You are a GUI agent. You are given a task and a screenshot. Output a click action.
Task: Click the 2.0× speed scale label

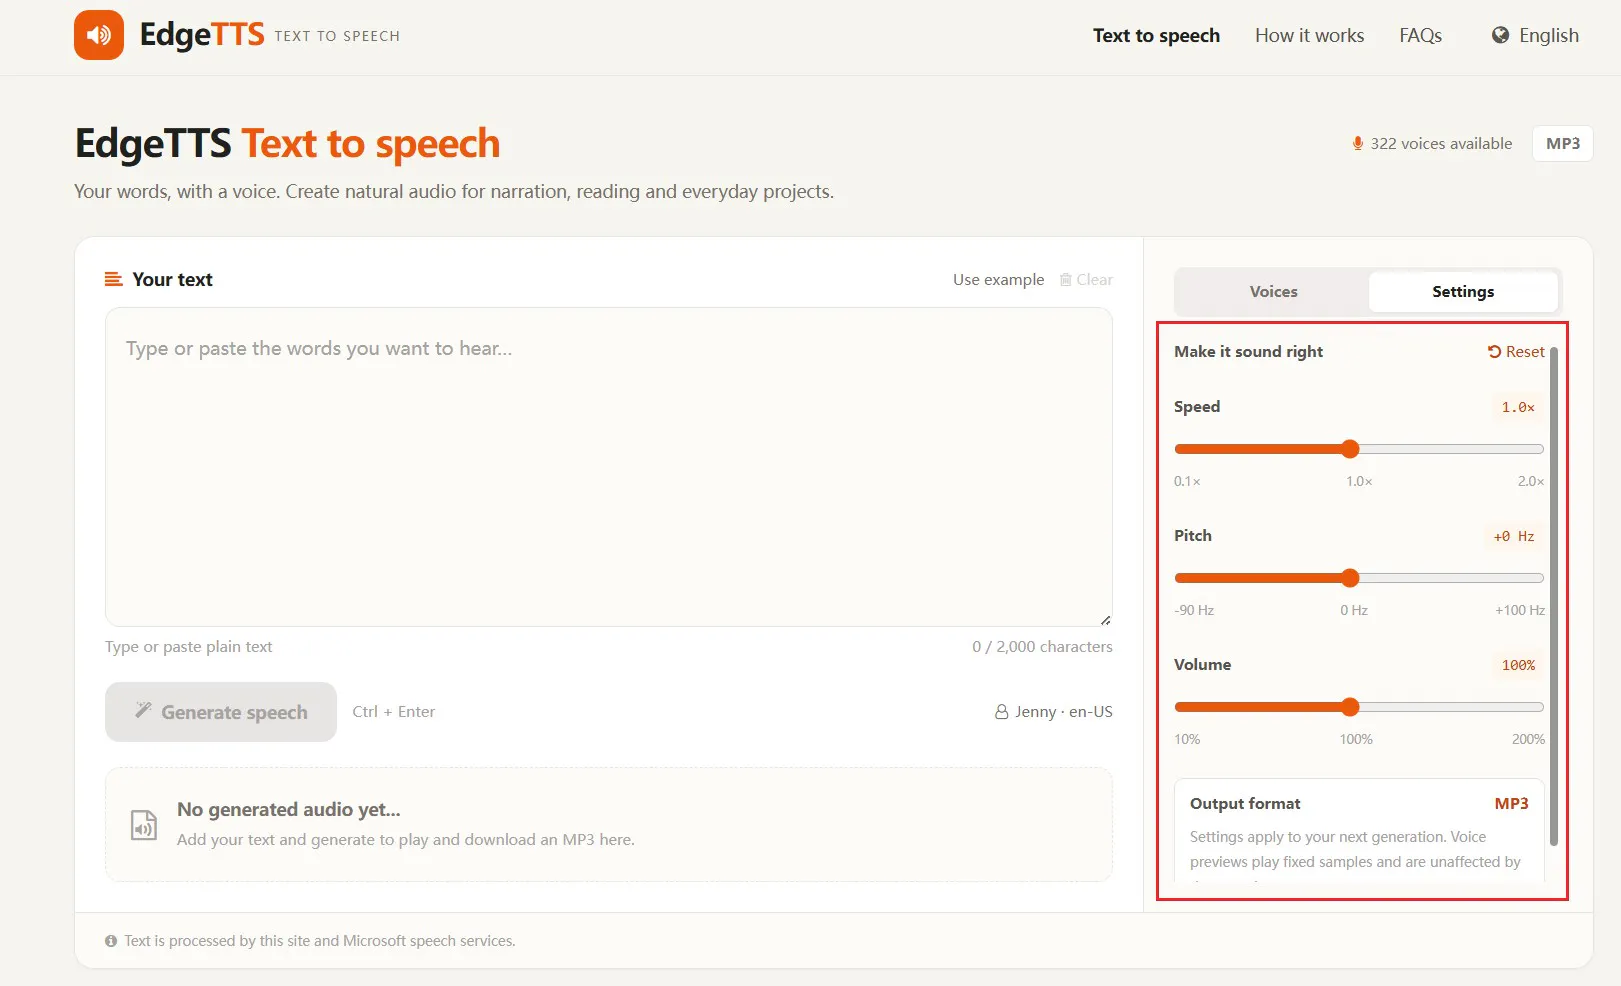tap(1531, 481)
